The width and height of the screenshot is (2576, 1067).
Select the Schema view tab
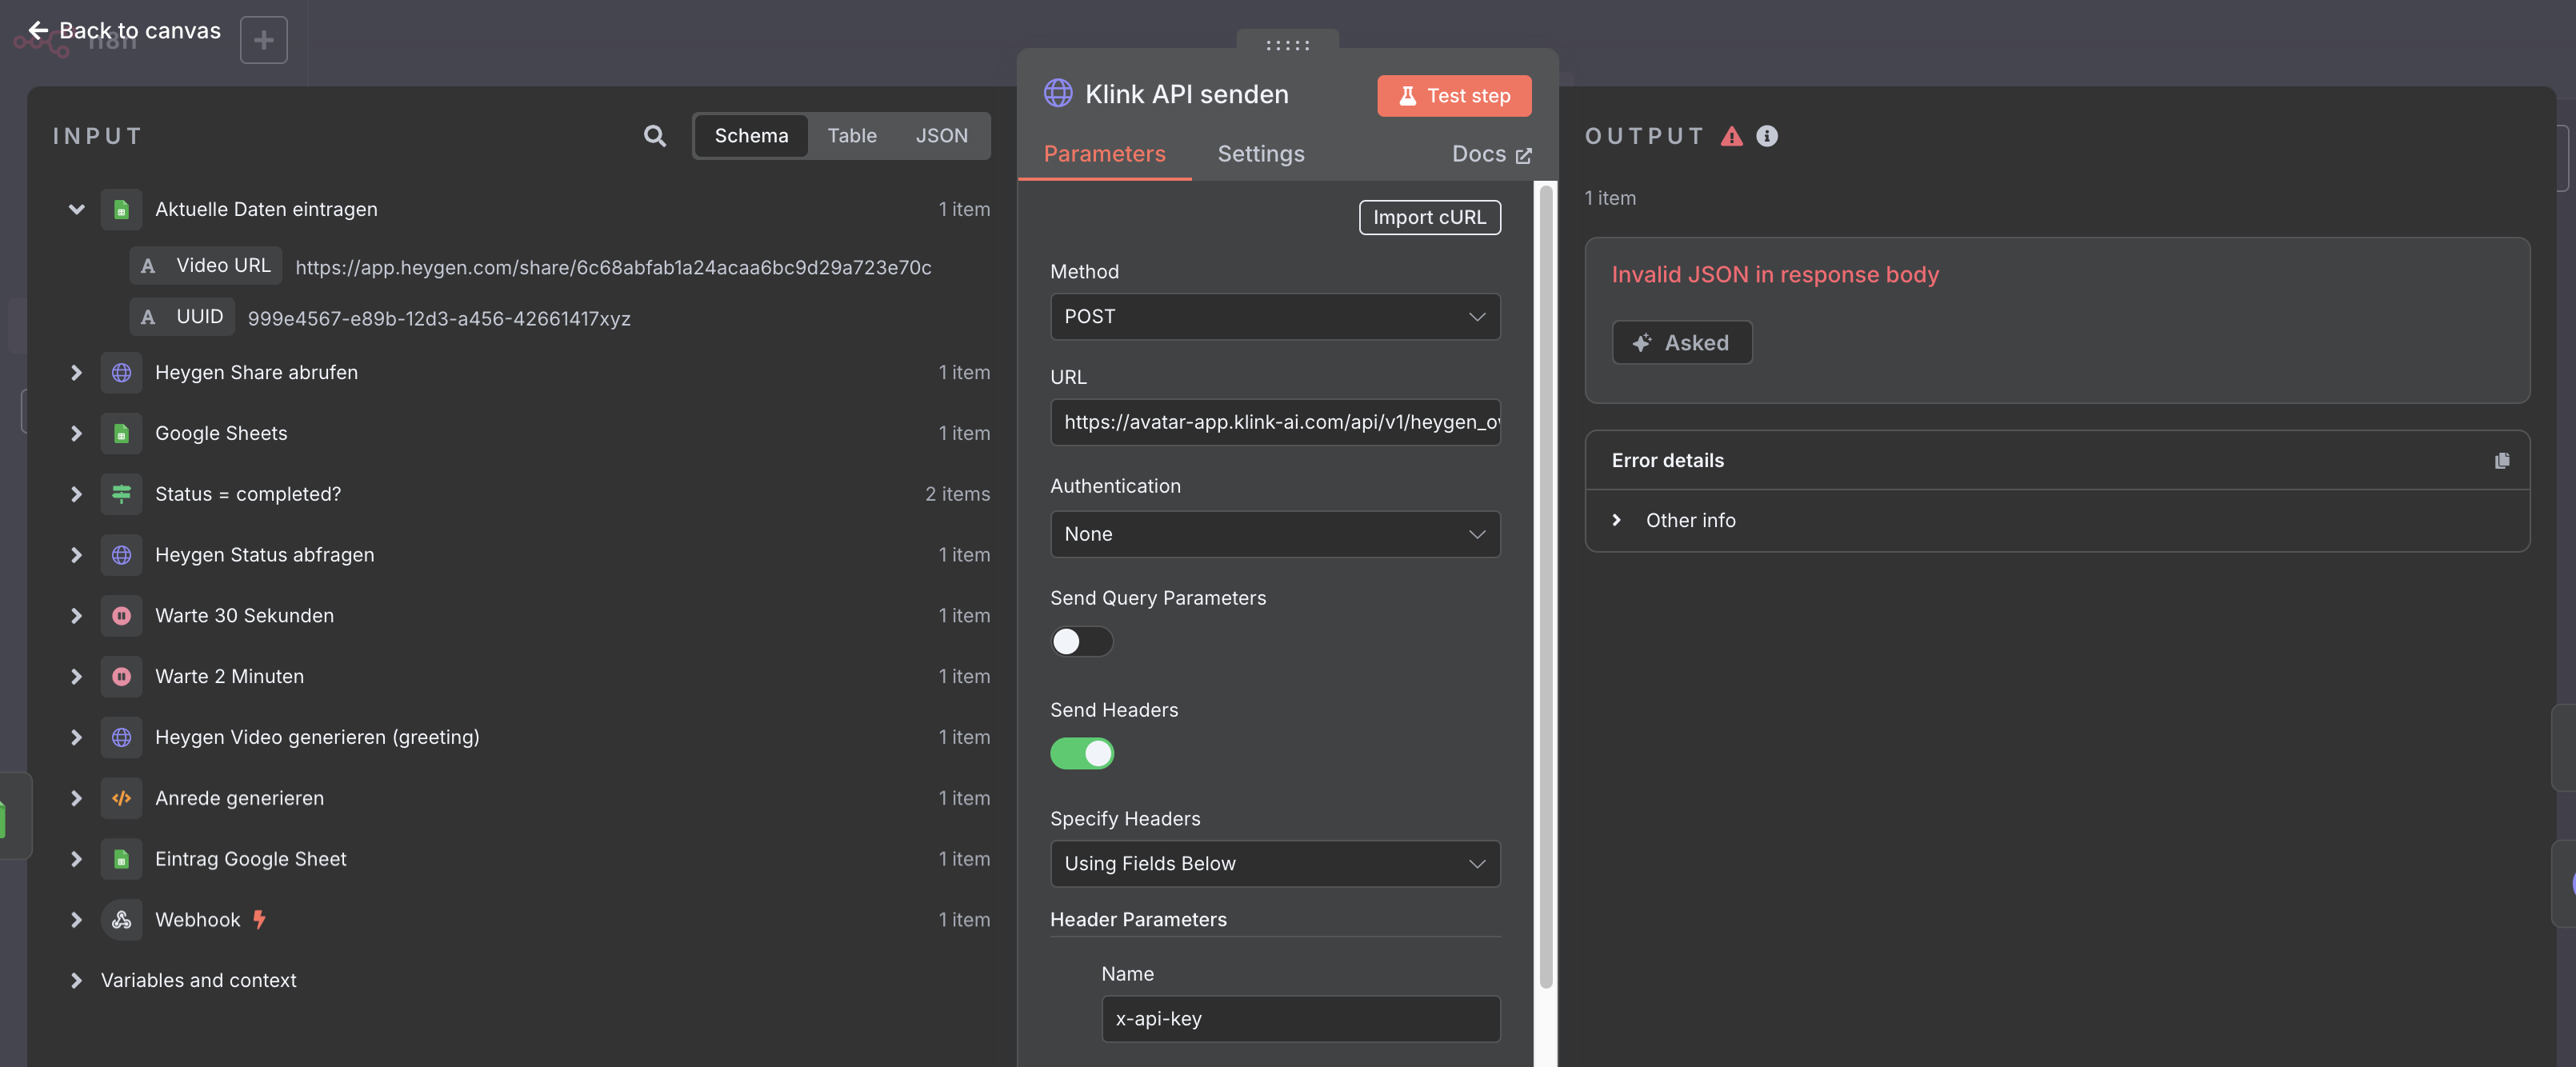click(751, 135)
